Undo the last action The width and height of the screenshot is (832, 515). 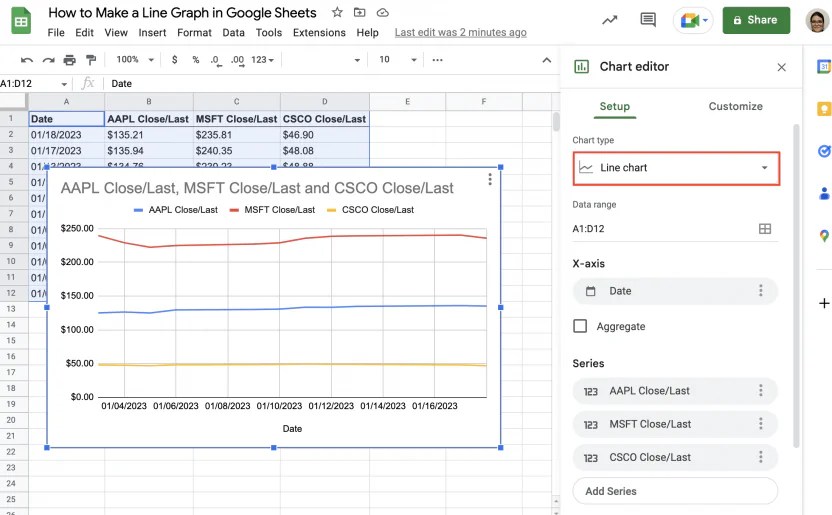(27, 60)
